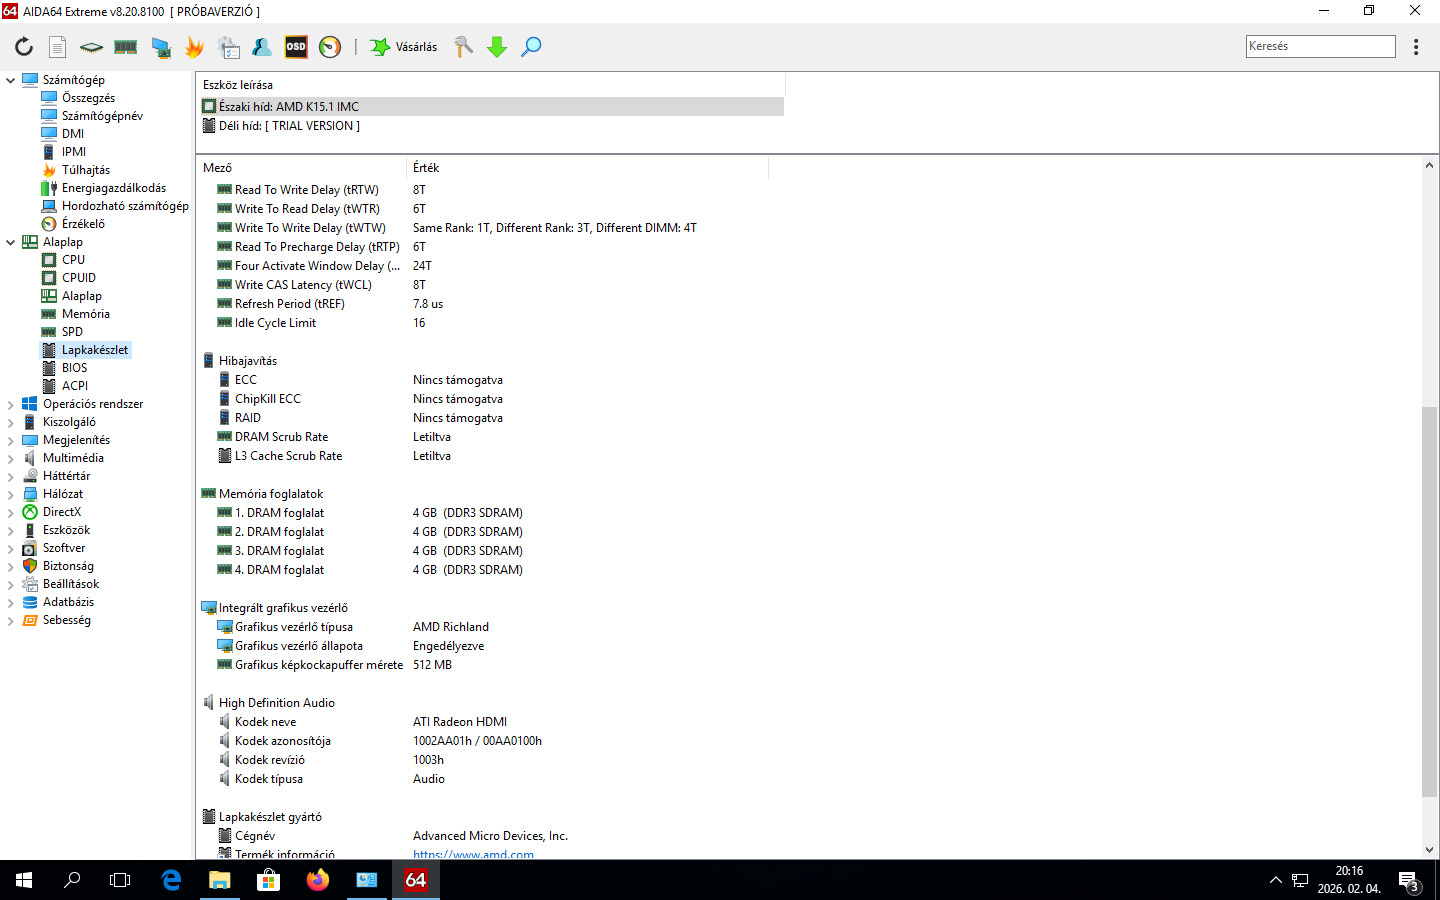Open the notification center icon
This screenshot has width=1440, height=900.
(x=1409, y=881)
